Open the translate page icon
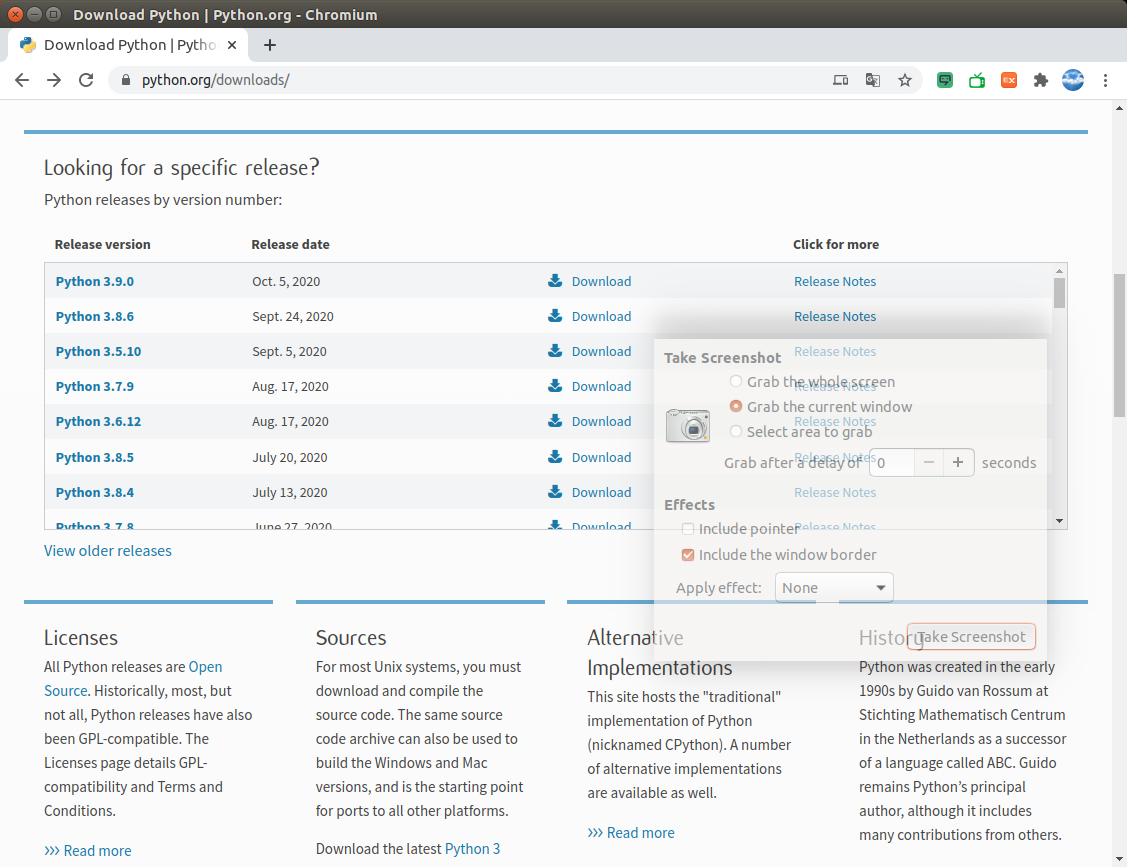This screenshot has width=1127, height=867. click(873, 81)
